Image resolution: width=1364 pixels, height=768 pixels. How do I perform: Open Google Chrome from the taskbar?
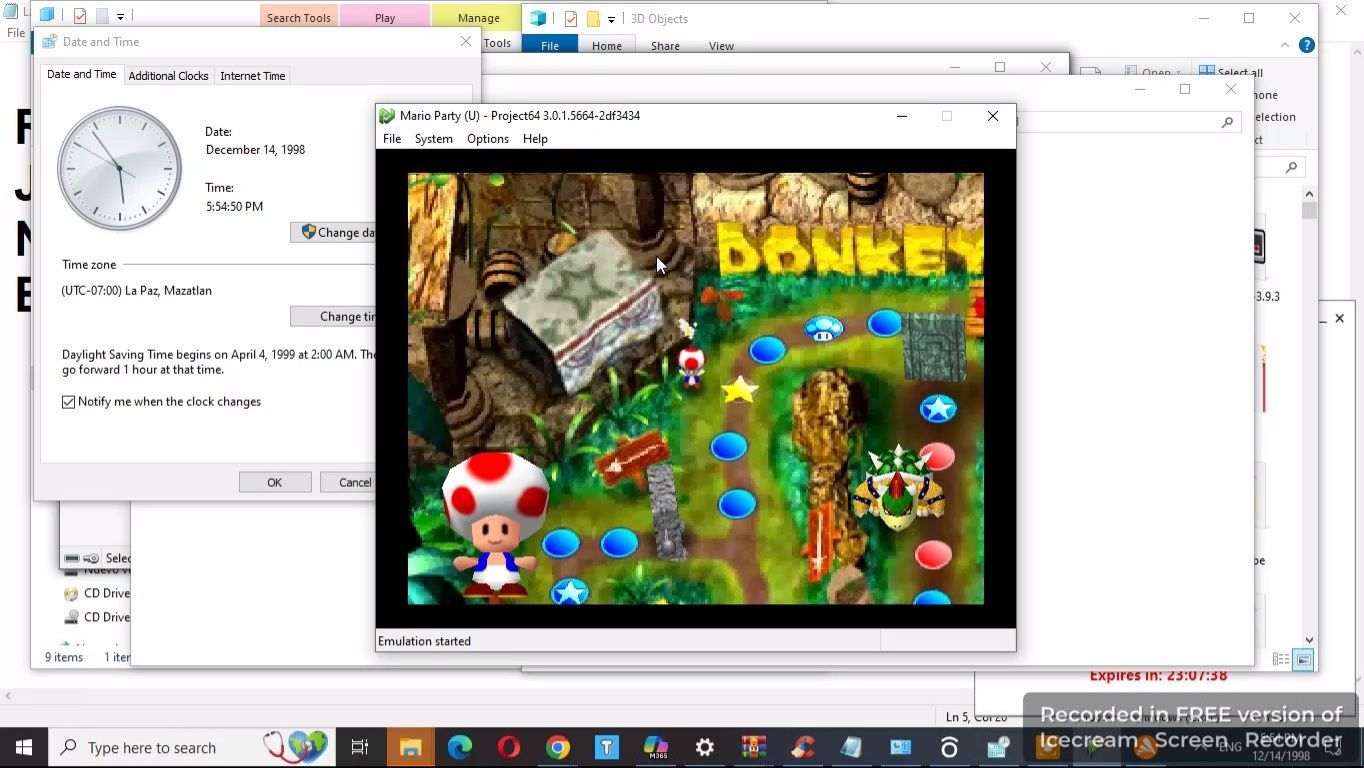(558, 747)
